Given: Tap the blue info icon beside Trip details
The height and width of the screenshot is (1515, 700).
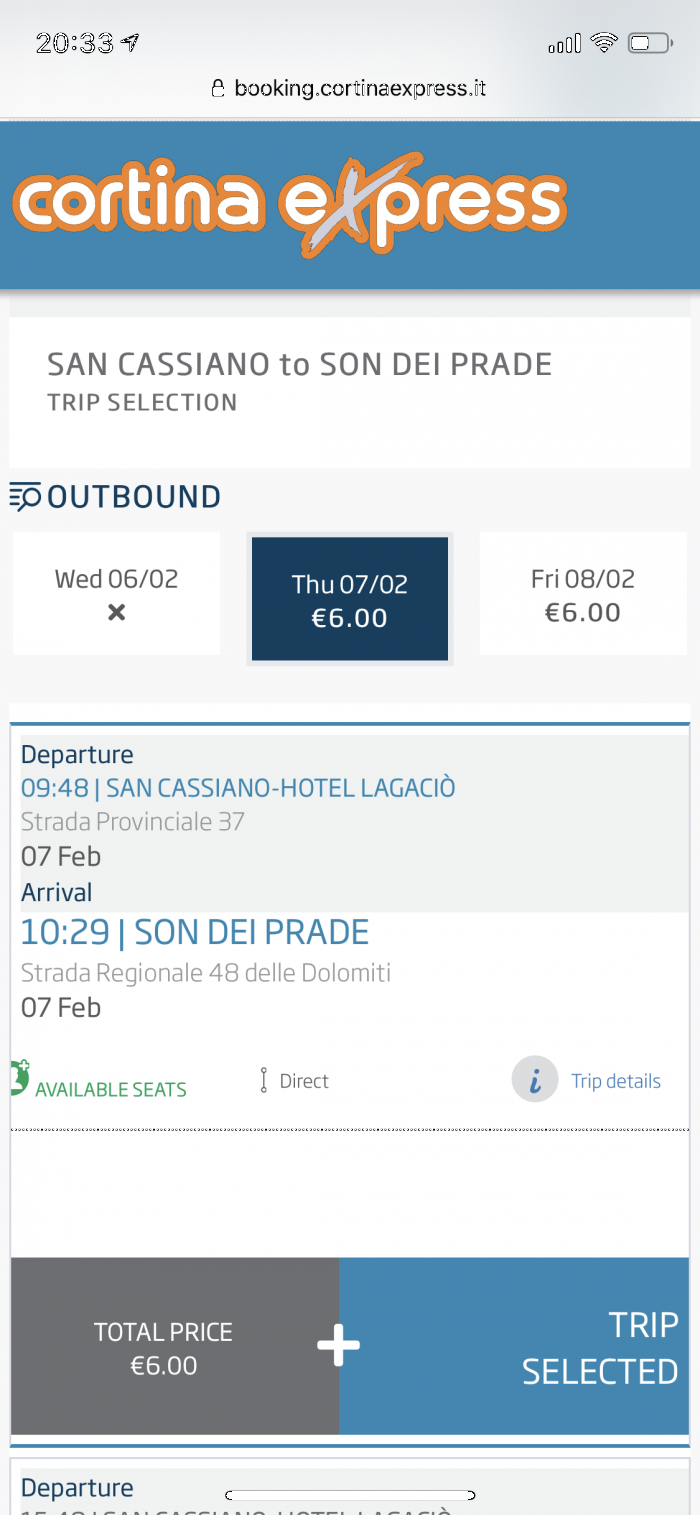Looking at the screenshot, I should tap(535, 1080).
